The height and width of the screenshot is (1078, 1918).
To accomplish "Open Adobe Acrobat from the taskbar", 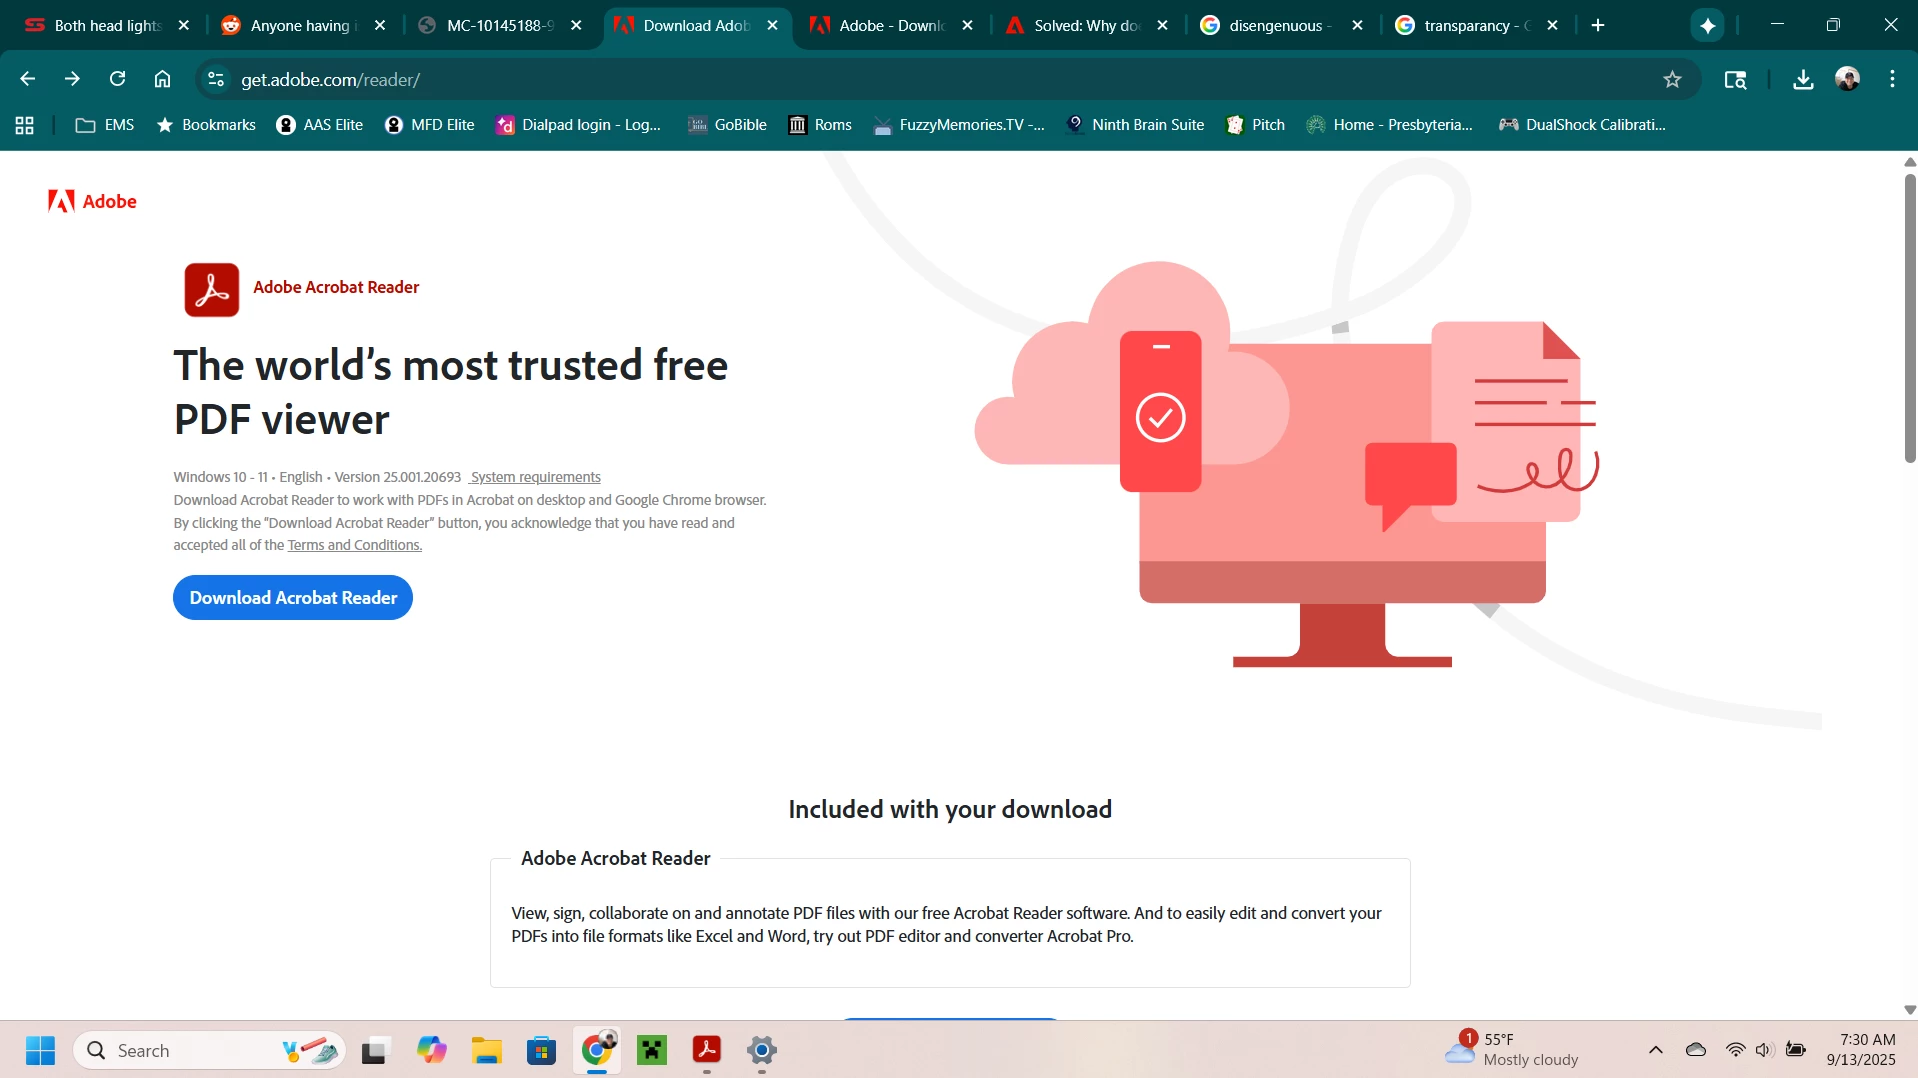I will point(707,1050).
